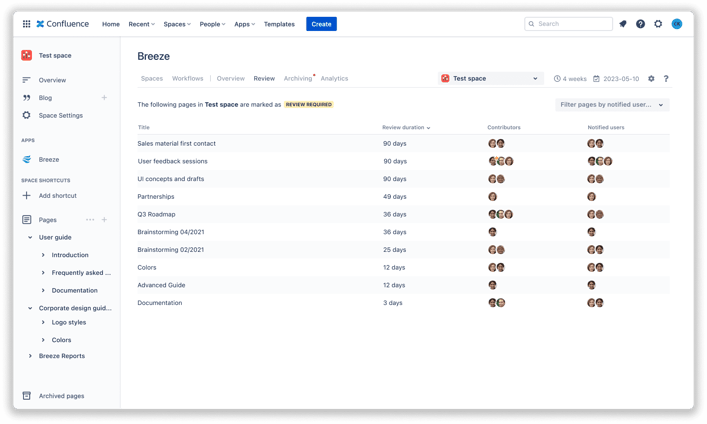Open the People dropdown menu
The width and height of the screenshot is (707, 424).
[212, 24]
